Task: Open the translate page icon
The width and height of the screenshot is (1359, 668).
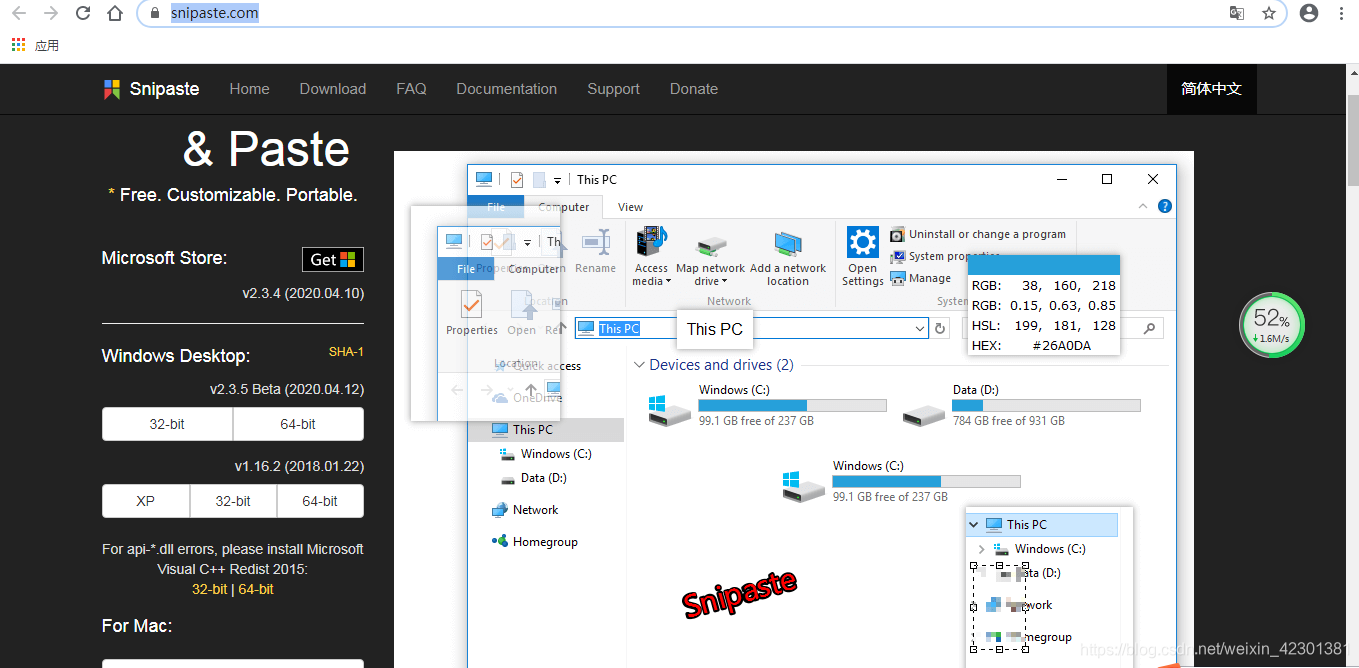Action: click(1237, 13)
